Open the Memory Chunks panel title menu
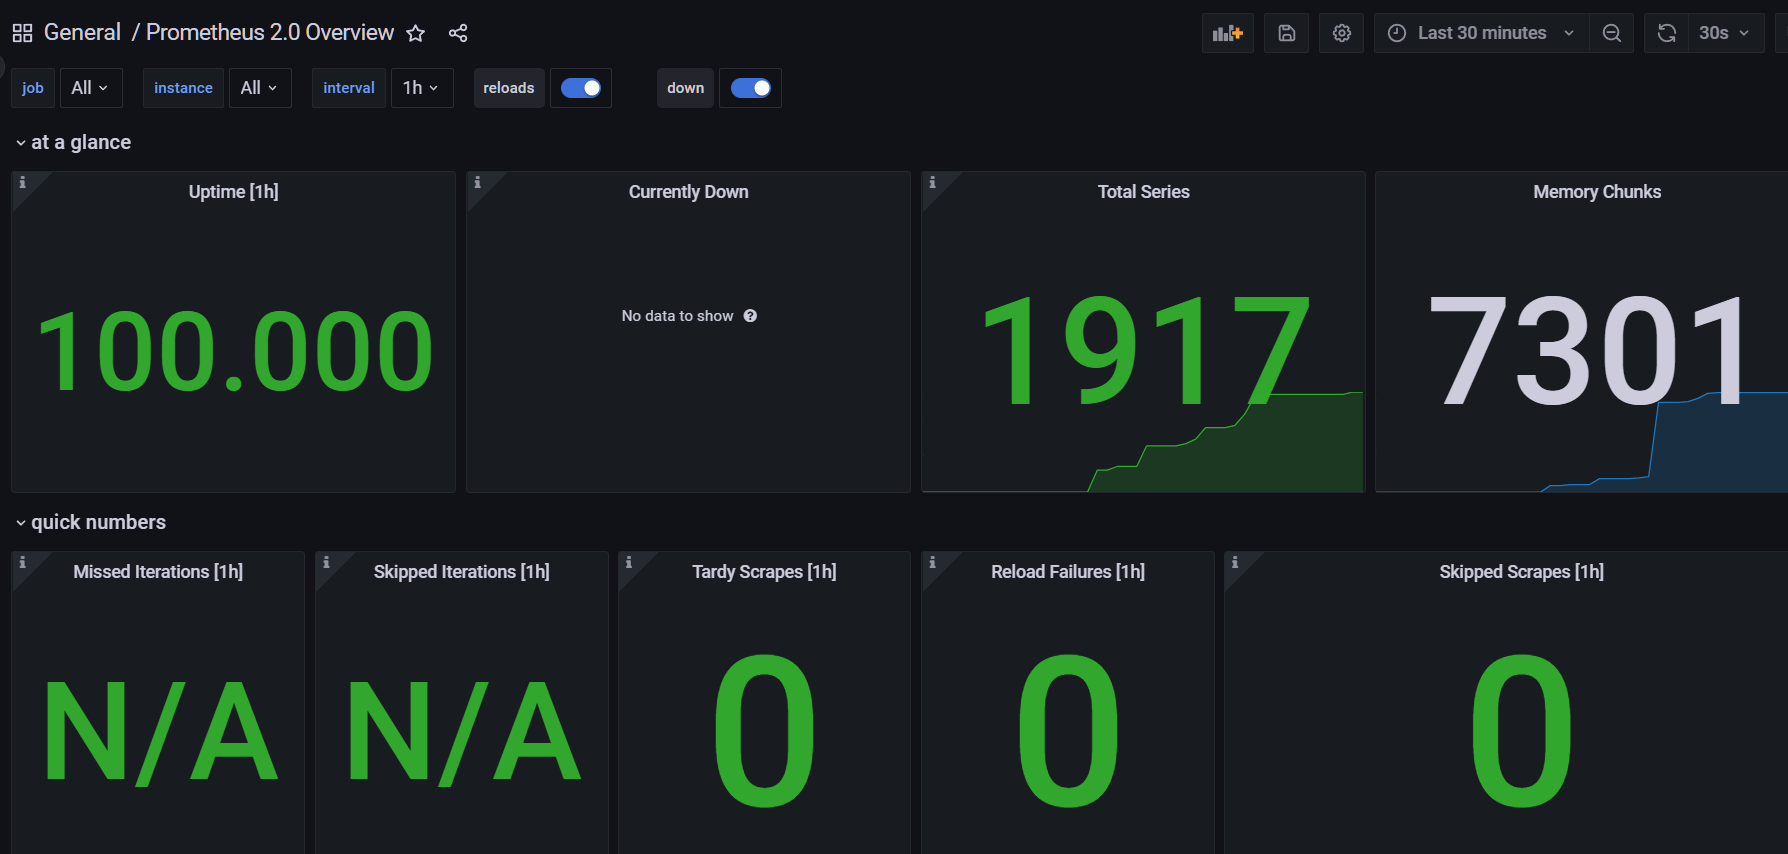The height and width of the screenshot is (854, 1788). pos(1597,192)
